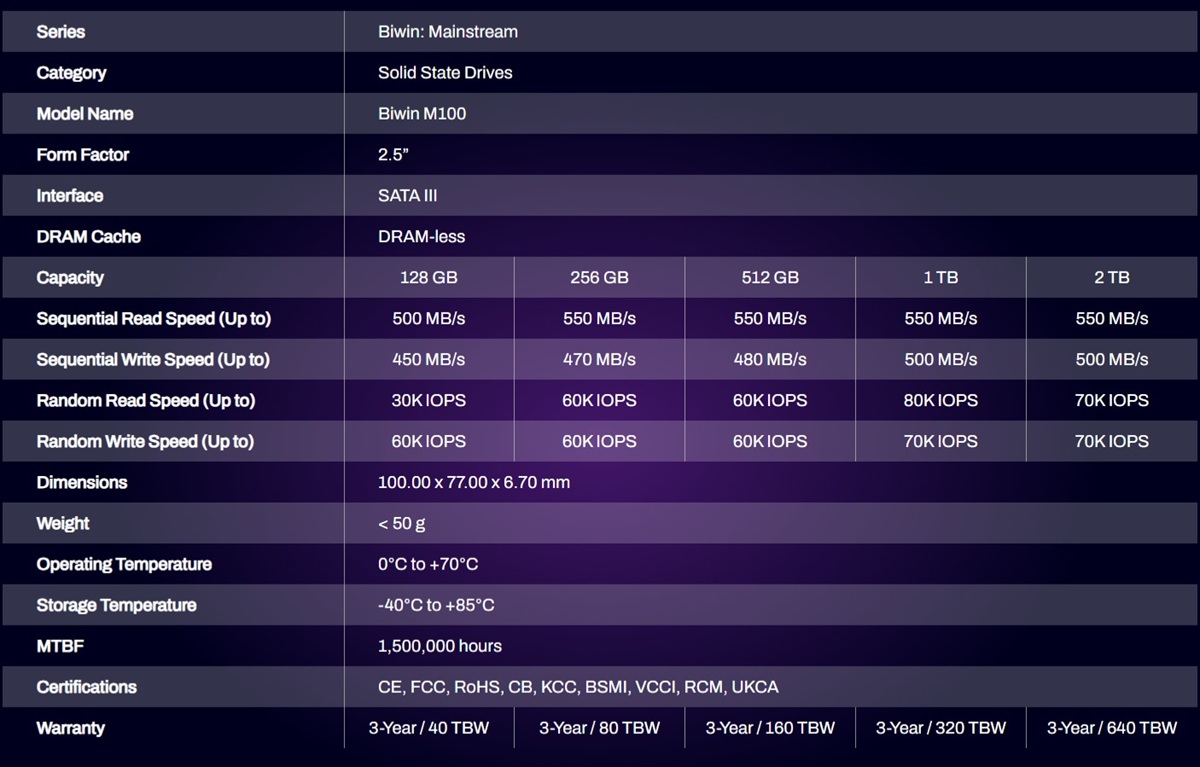Click the 'Biwin: Mainstream' series value
Viewport: 1200px width, 767px height.
click(447, 32)
